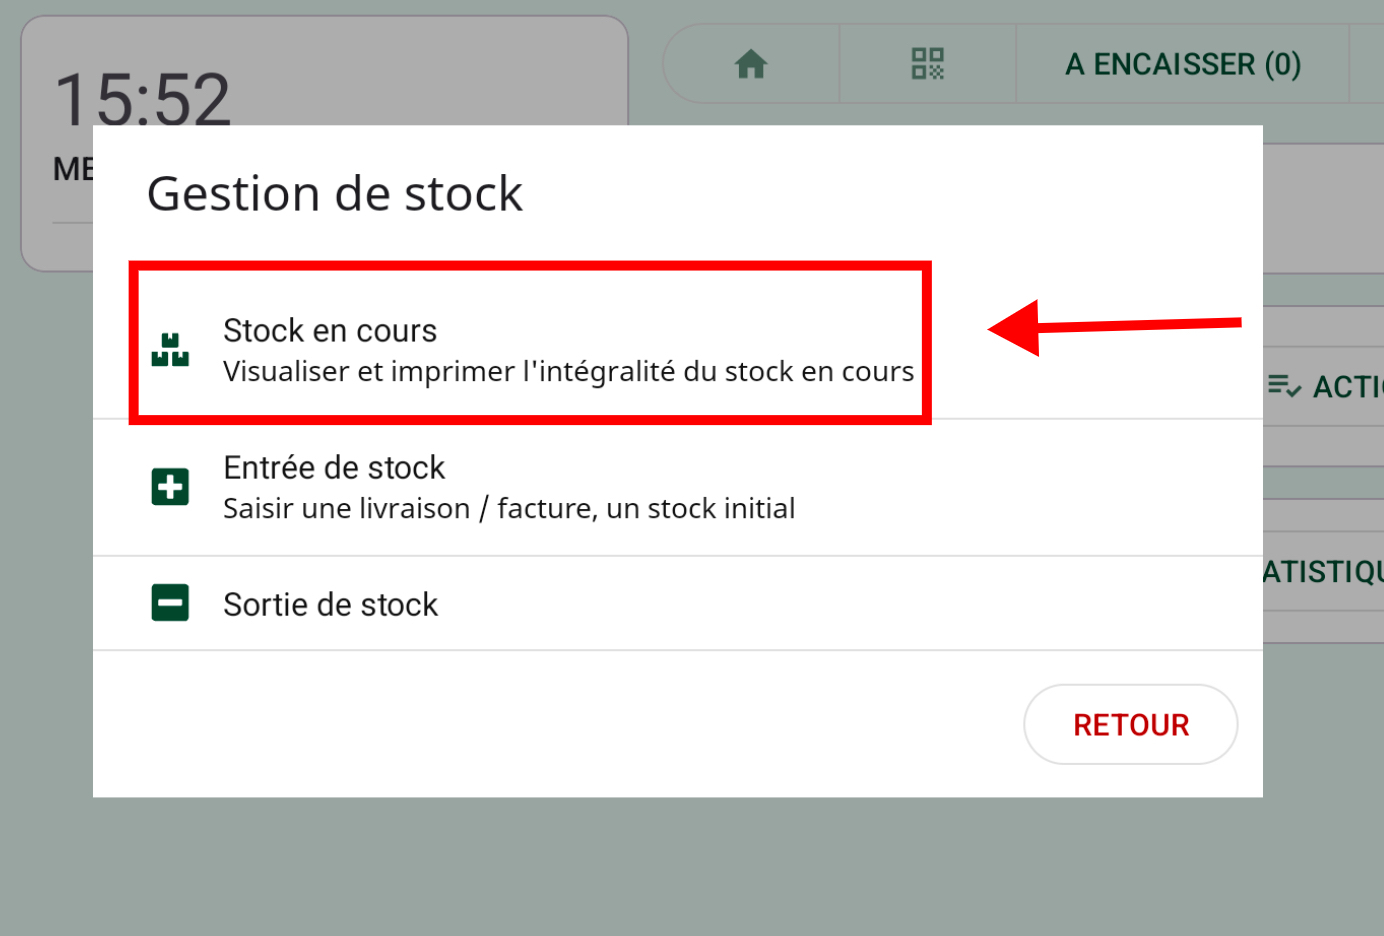The width and height of the screenshot is (1384, 936).
Task: Click the checklist icon beside ACTI
Action: [x=1284, y=386]
